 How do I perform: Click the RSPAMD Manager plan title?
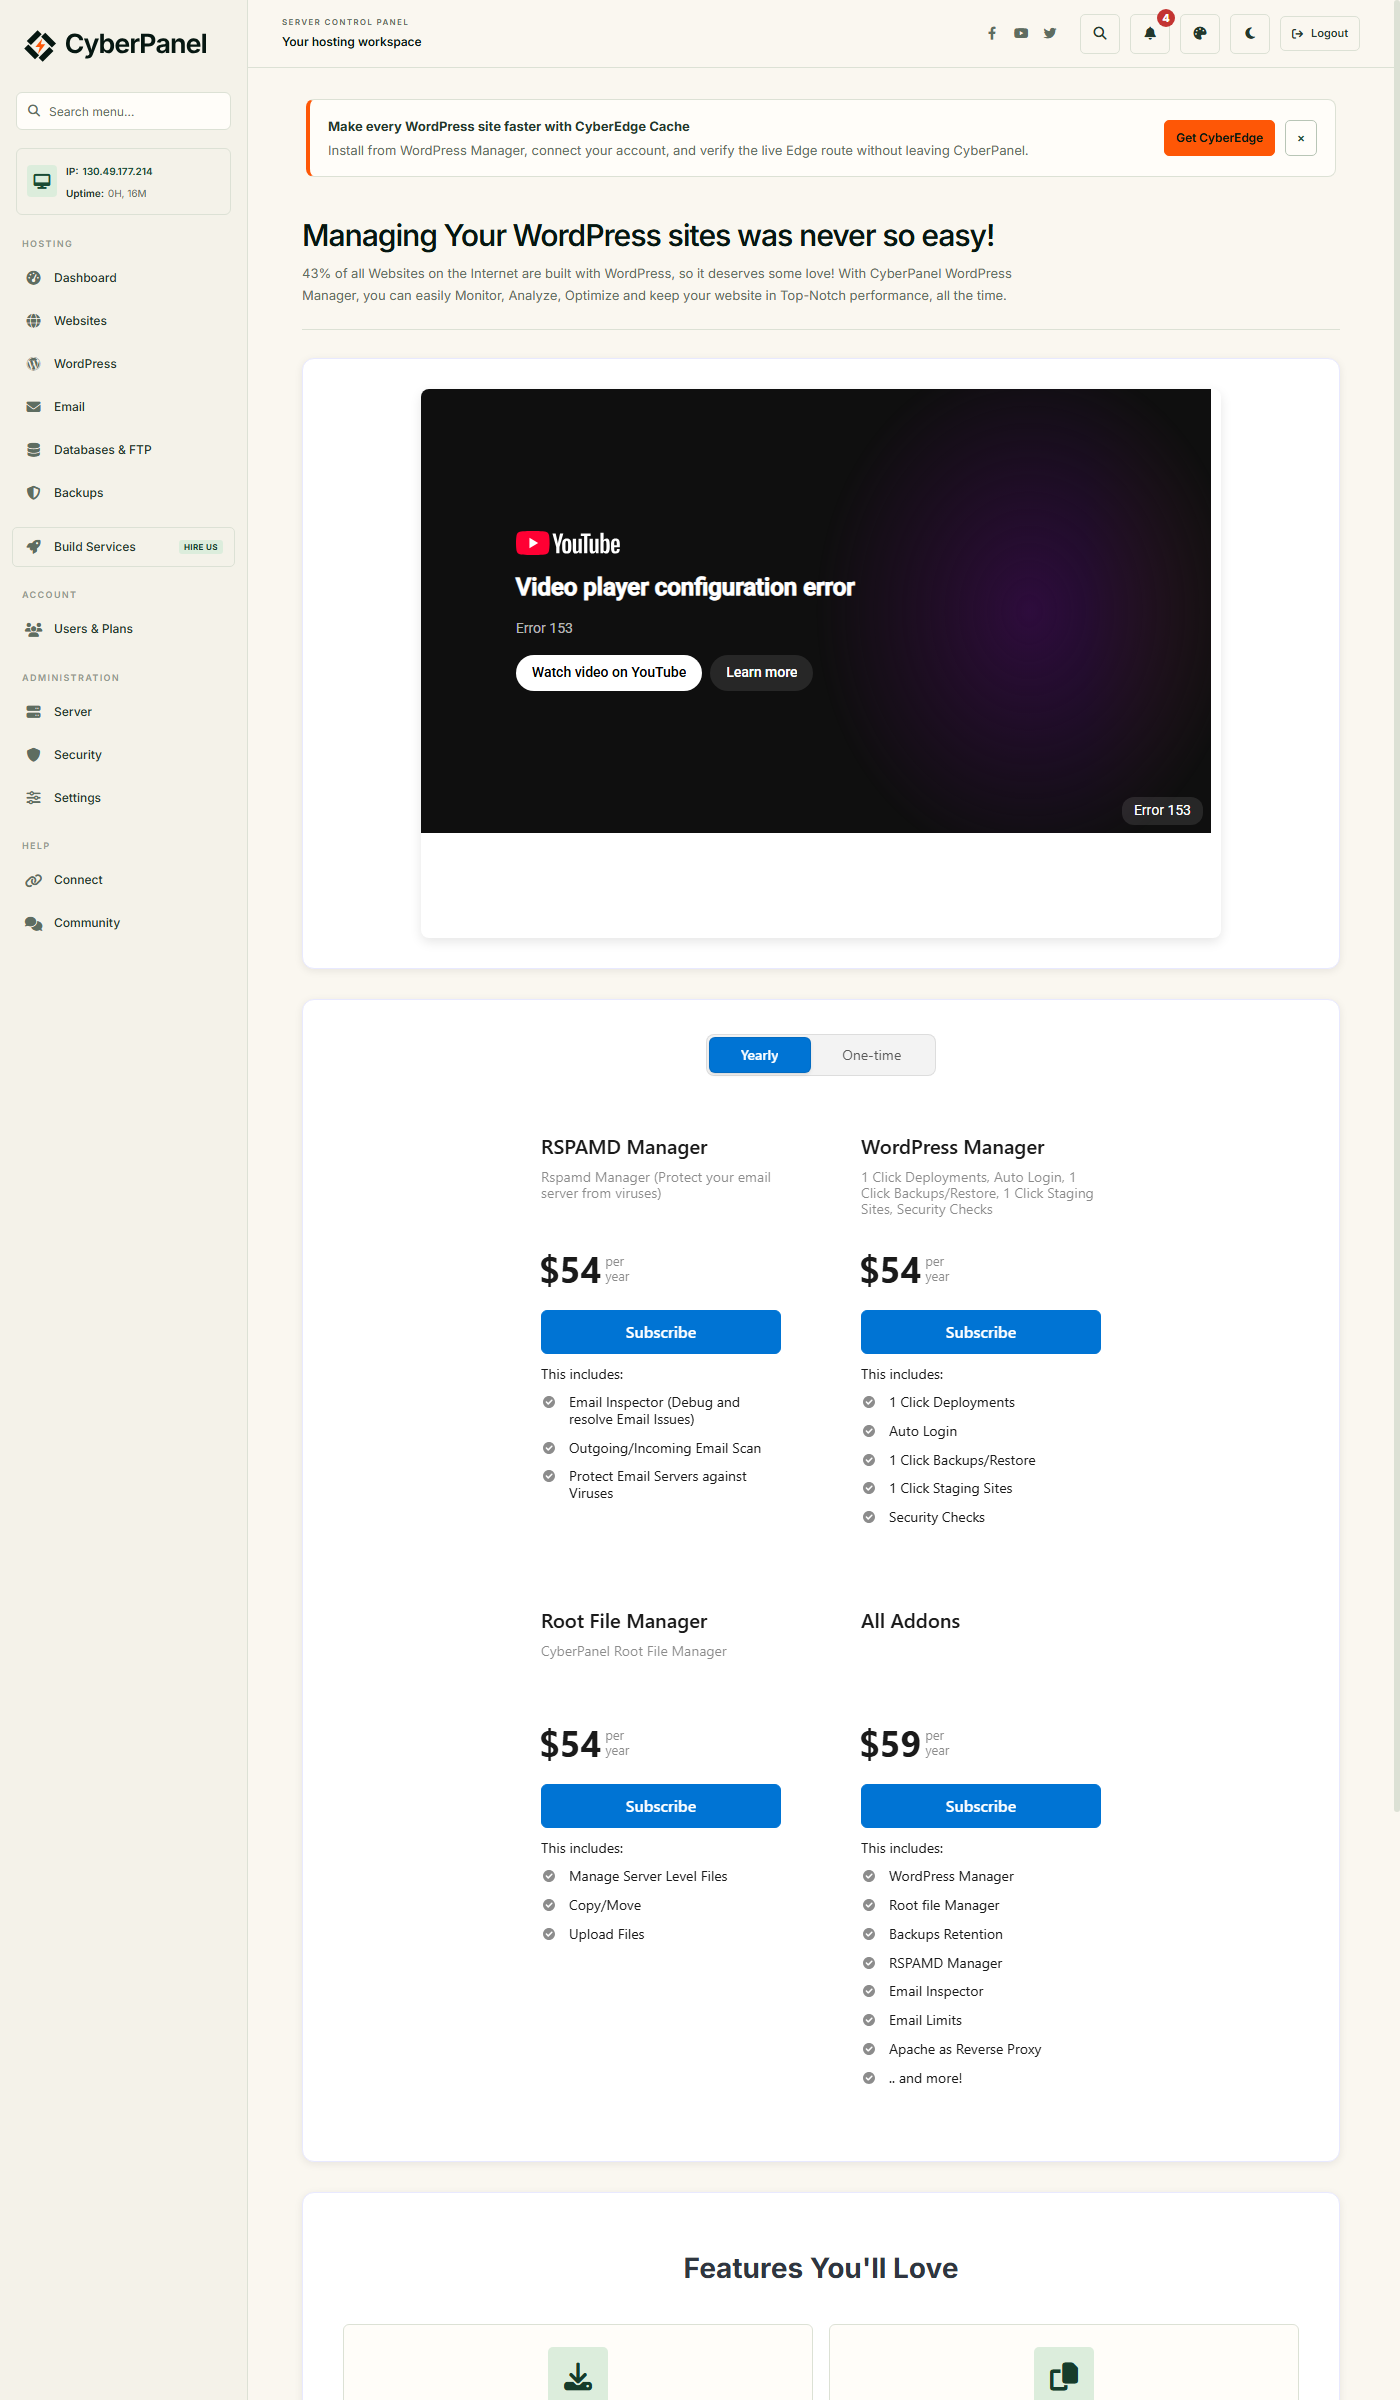pyautogui.click(x=624, y=1147)
